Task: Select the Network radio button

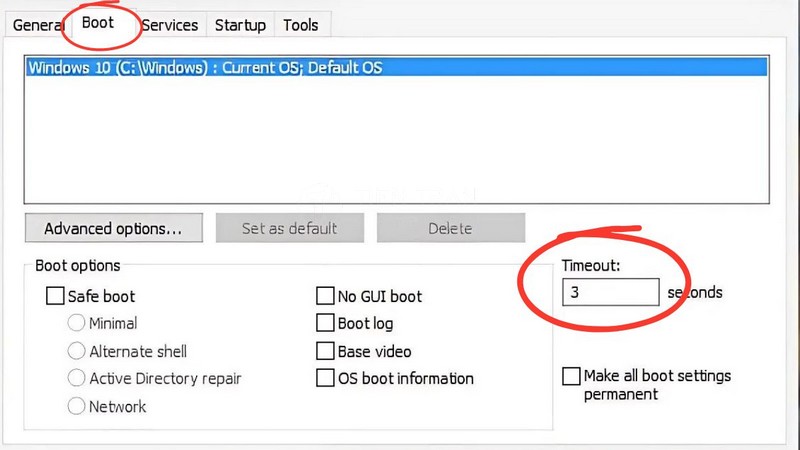Action: (76, 406)
